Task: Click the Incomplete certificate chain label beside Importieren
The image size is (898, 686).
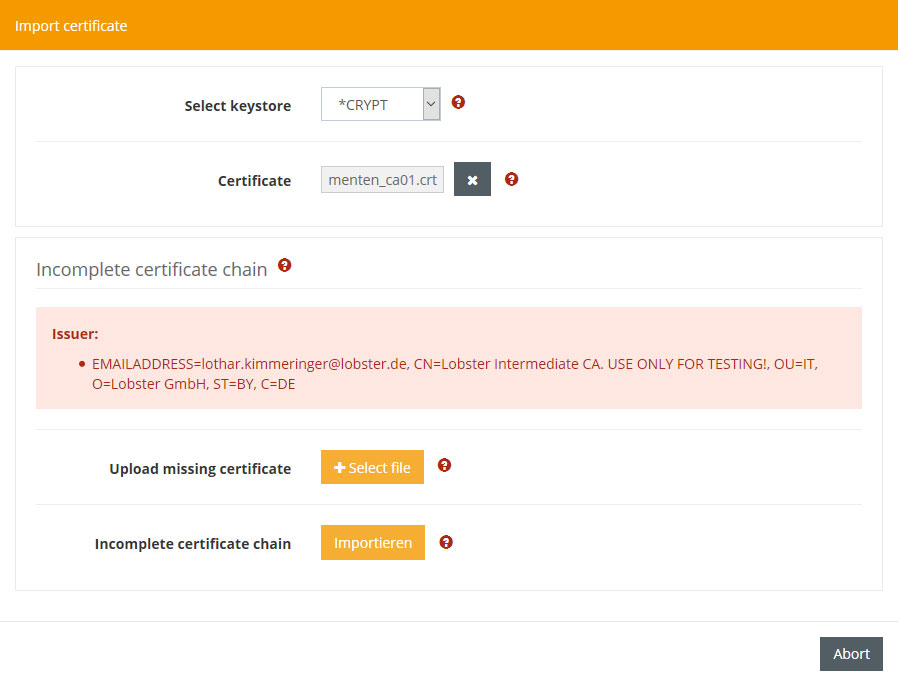Action: pos(193,544)
